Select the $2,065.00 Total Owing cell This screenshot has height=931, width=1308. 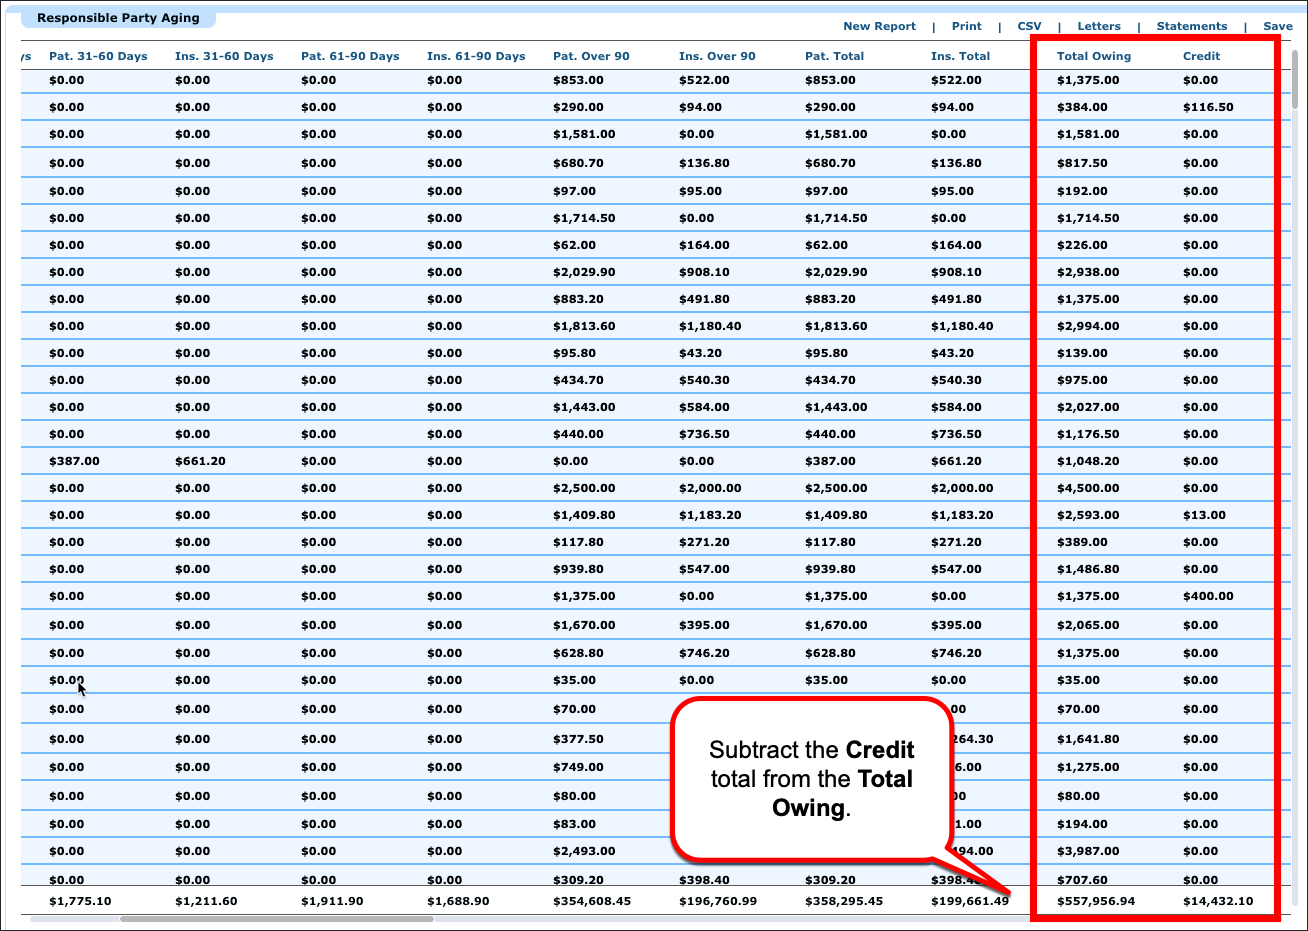1088,625
